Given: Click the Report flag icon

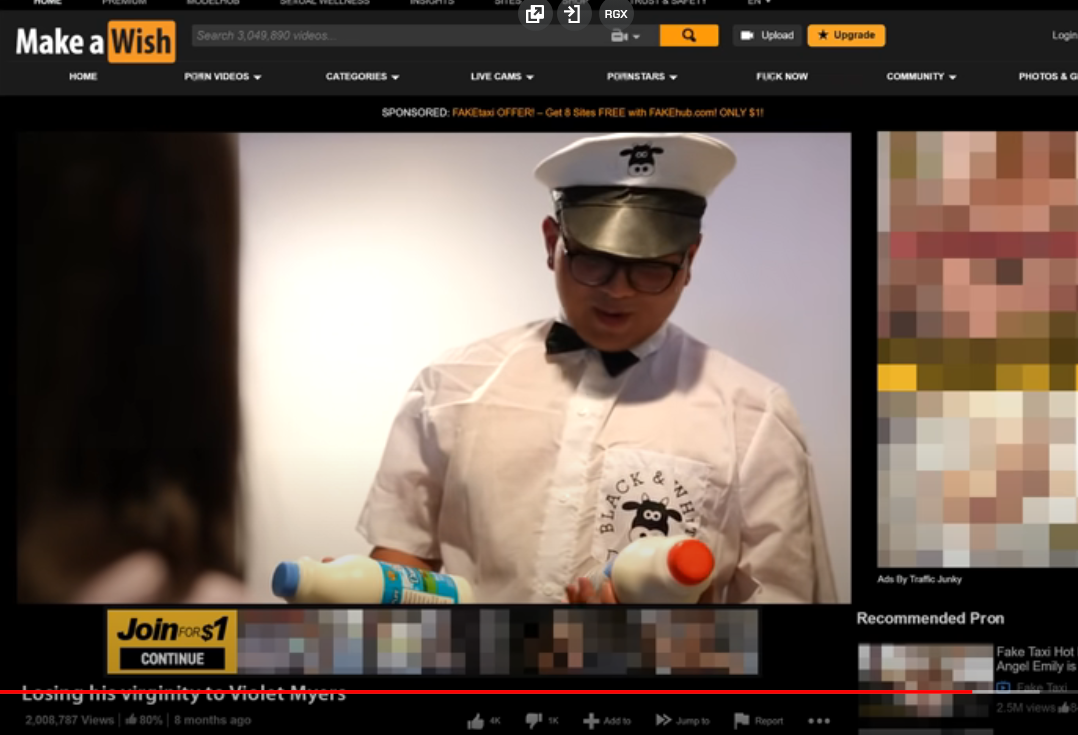Looking at the screenshot, I should tap(741, 721).
